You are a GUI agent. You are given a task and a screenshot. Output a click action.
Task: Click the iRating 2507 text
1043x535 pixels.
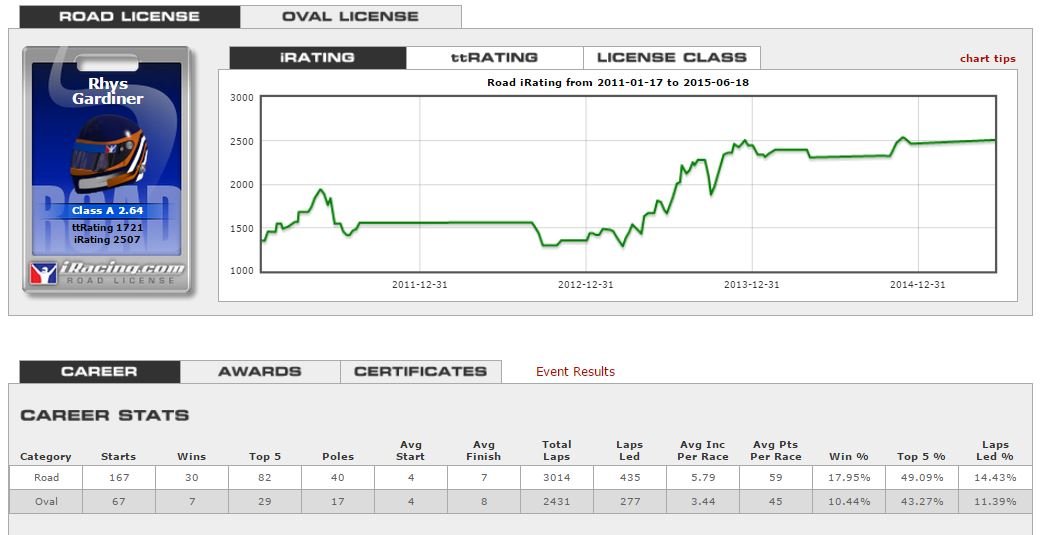point(108,240)
